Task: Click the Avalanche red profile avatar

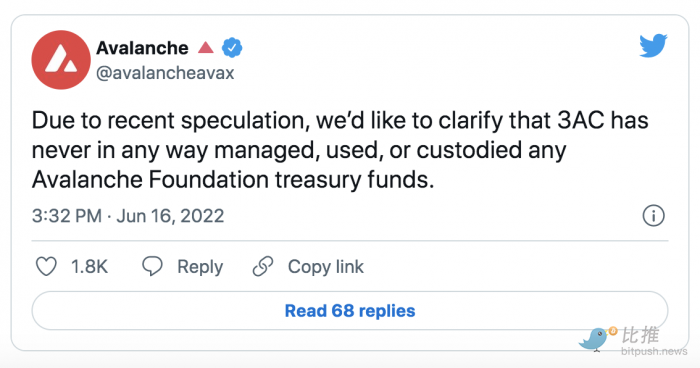Action: [x=61, y=60]
